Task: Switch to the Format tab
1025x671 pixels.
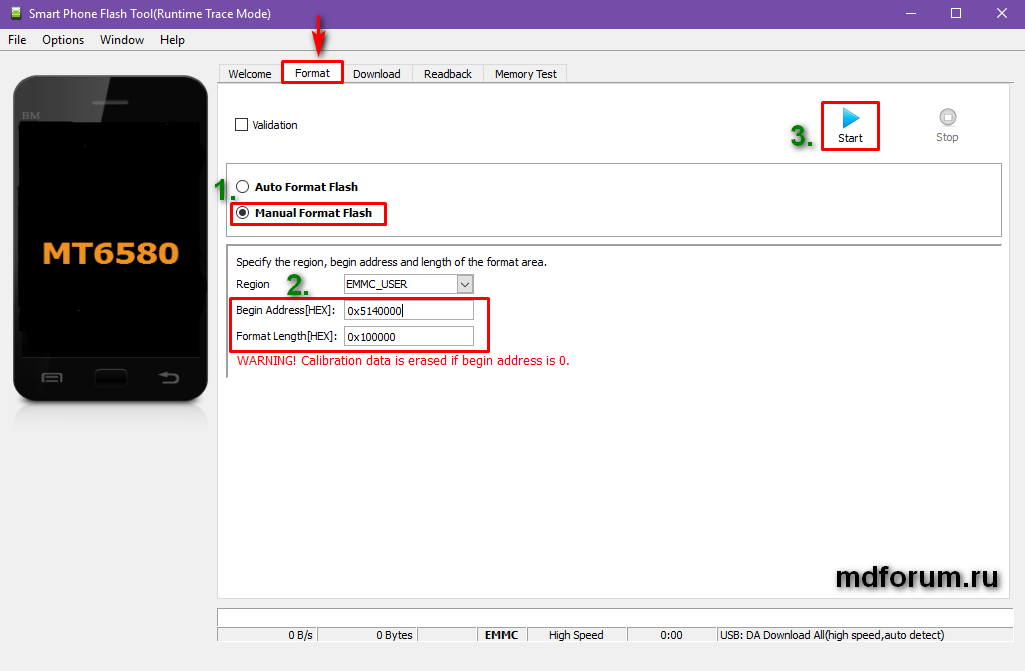Action: pyautogui.click(x=312, y=73)
